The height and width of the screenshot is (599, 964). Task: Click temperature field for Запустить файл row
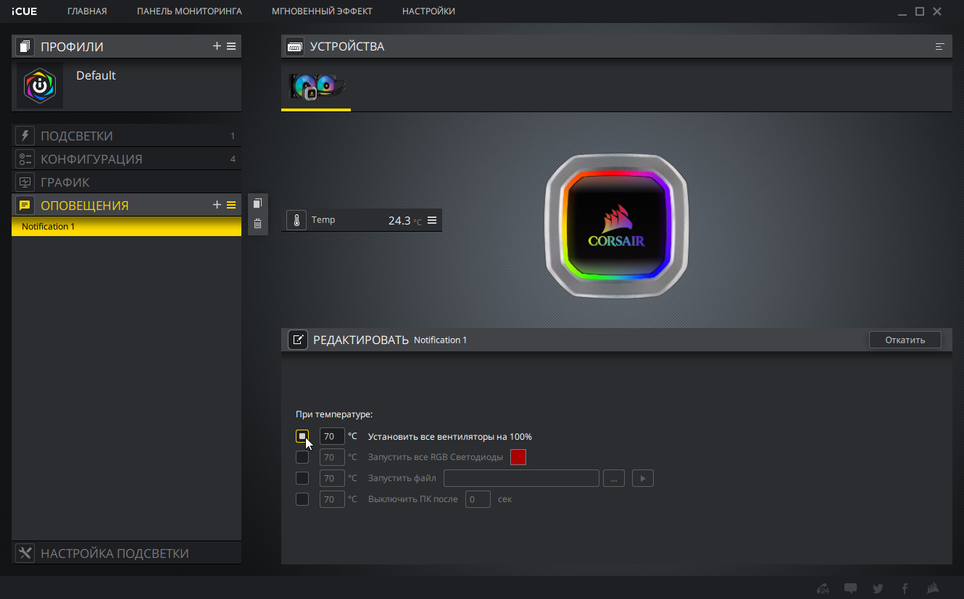point(331,478)
